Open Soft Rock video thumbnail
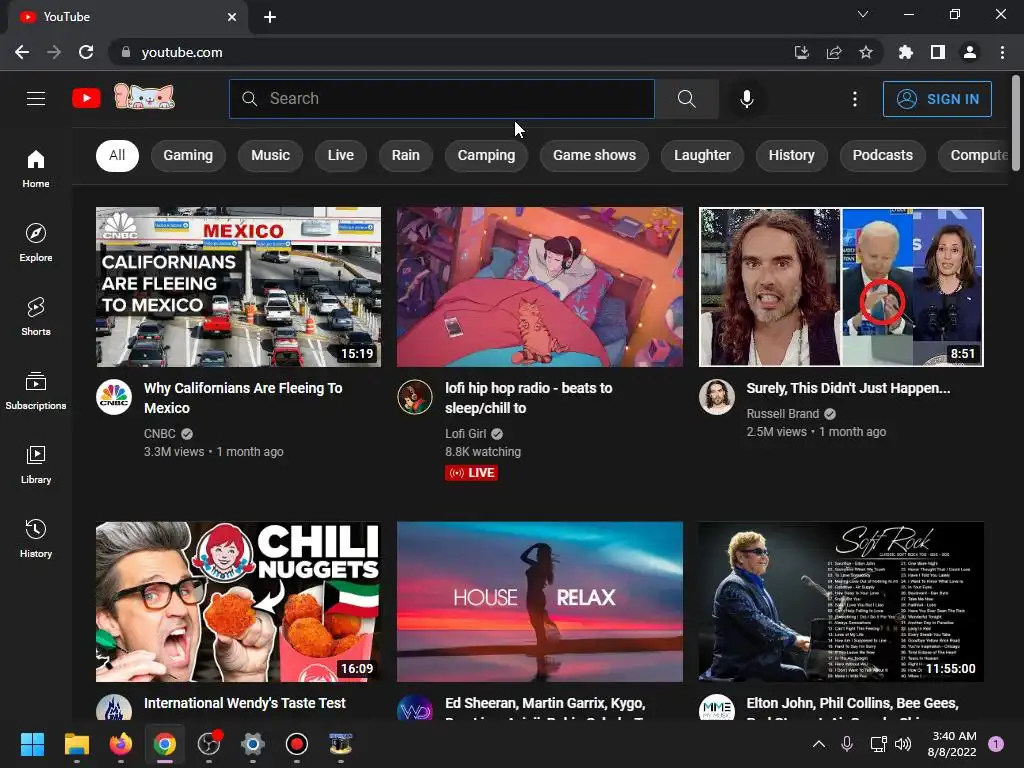This screenshot has width=1024, height=768. point(841,601)
